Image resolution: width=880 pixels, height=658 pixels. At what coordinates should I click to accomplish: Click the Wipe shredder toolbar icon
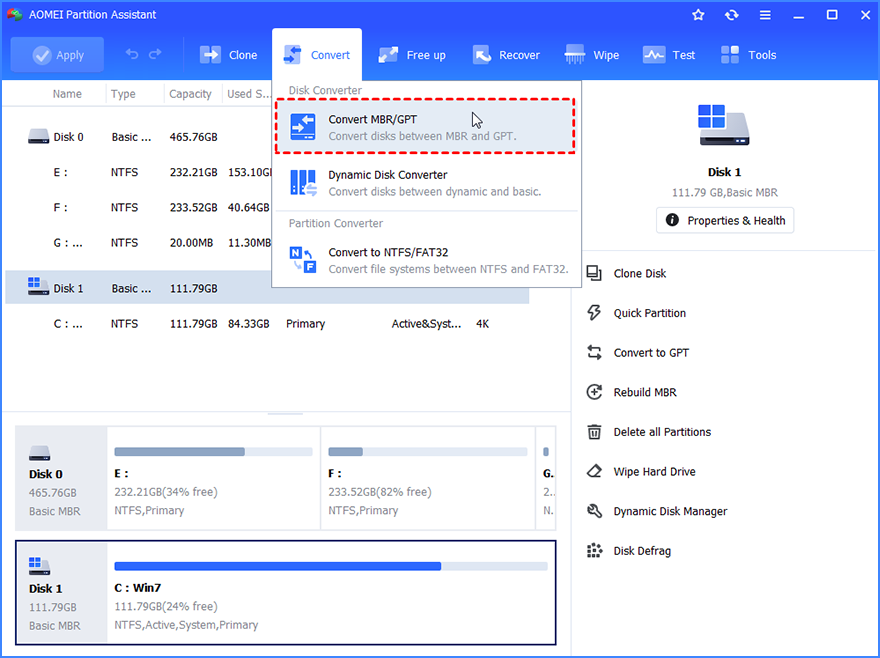[x=575, y=55]
